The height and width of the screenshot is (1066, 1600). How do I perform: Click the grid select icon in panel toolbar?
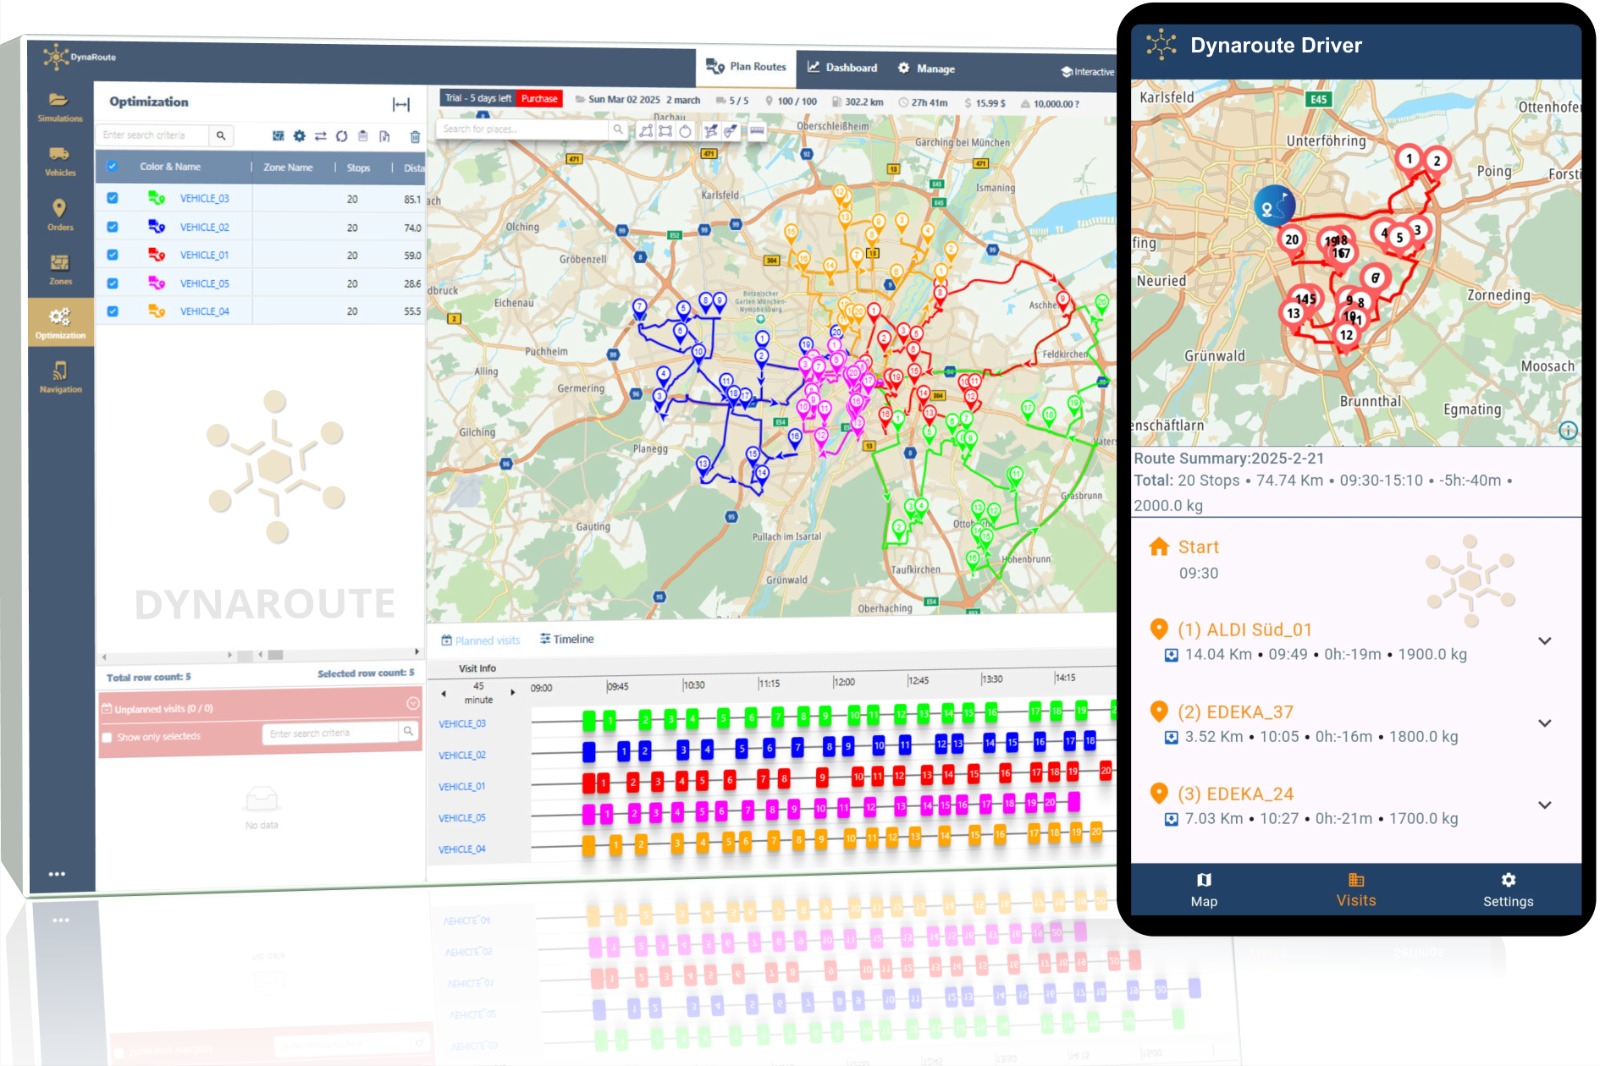pyautogui.click(x=278, y=136)
